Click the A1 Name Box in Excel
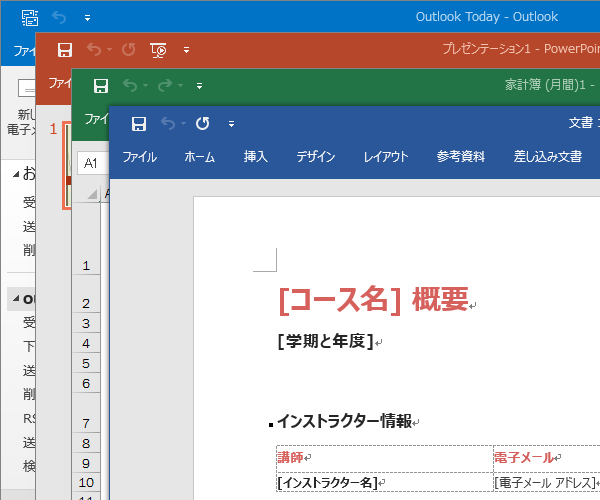Viewport: 600px width, 500px height. 92,163
